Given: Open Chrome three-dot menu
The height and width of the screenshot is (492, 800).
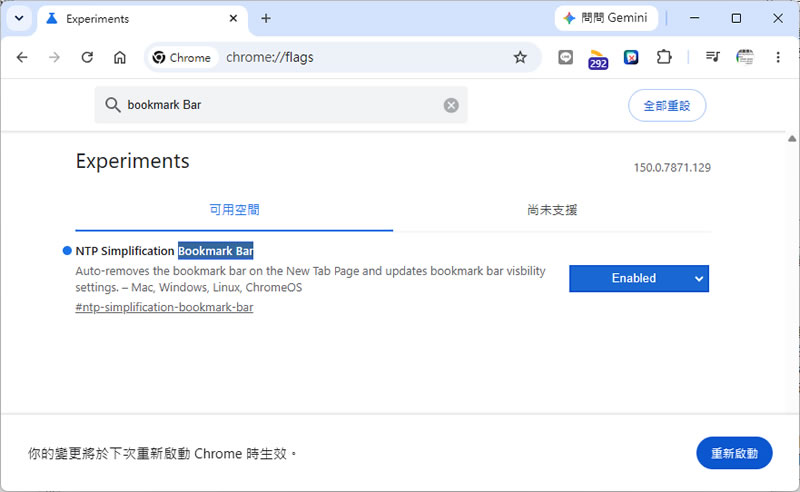Looking at the screenshot, I should [x=778, y=57].
